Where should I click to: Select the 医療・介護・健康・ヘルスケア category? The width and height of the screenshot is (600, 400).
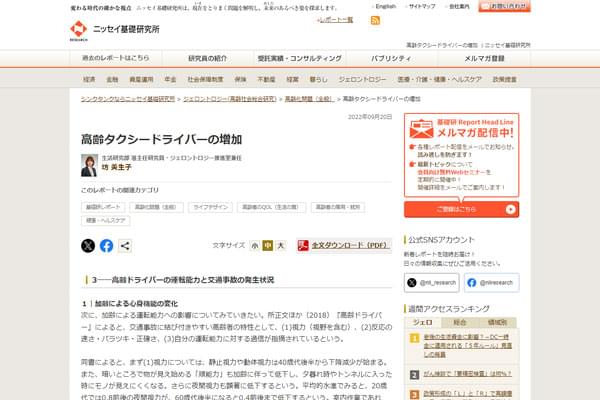pyautogui.click(x=439, y=79)
